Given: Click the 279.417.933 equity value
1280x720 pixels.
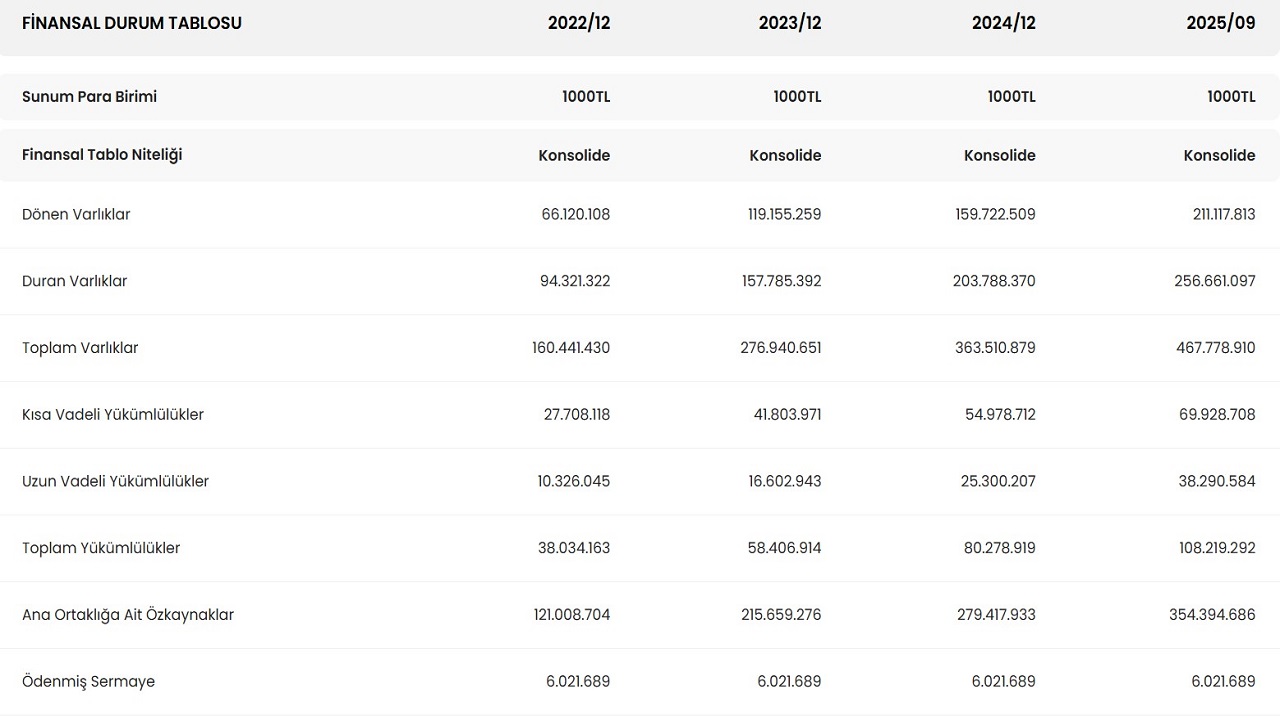Looking at the screenshot, I should (996, 615).
